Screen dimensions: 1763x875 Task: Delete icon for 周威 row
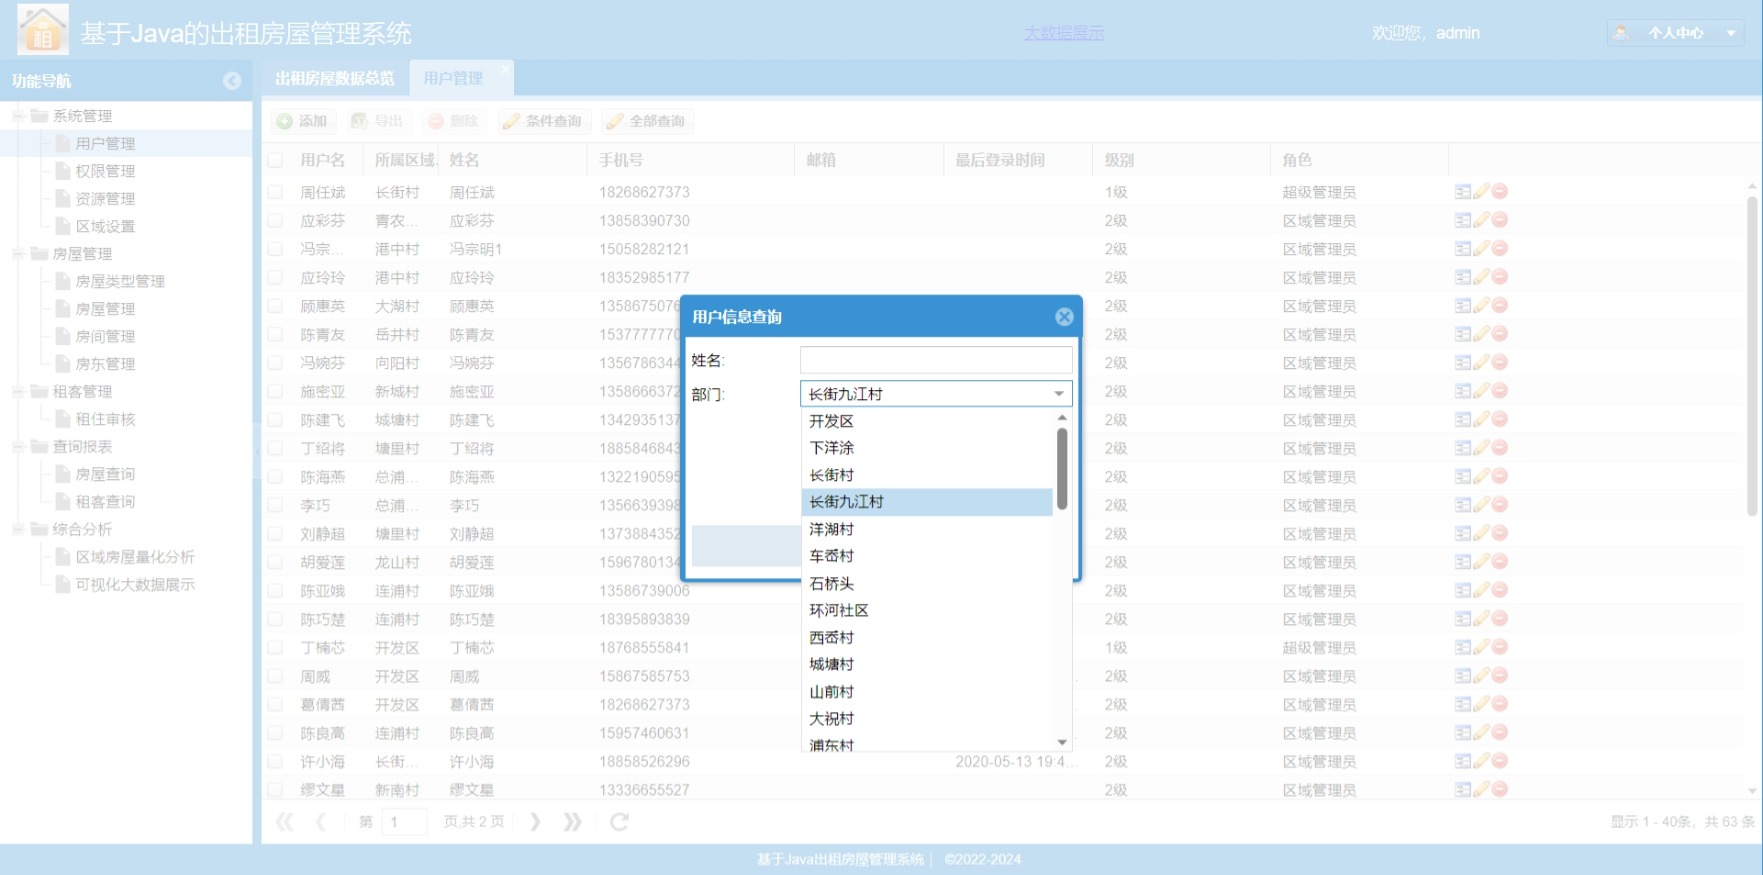1500,676
